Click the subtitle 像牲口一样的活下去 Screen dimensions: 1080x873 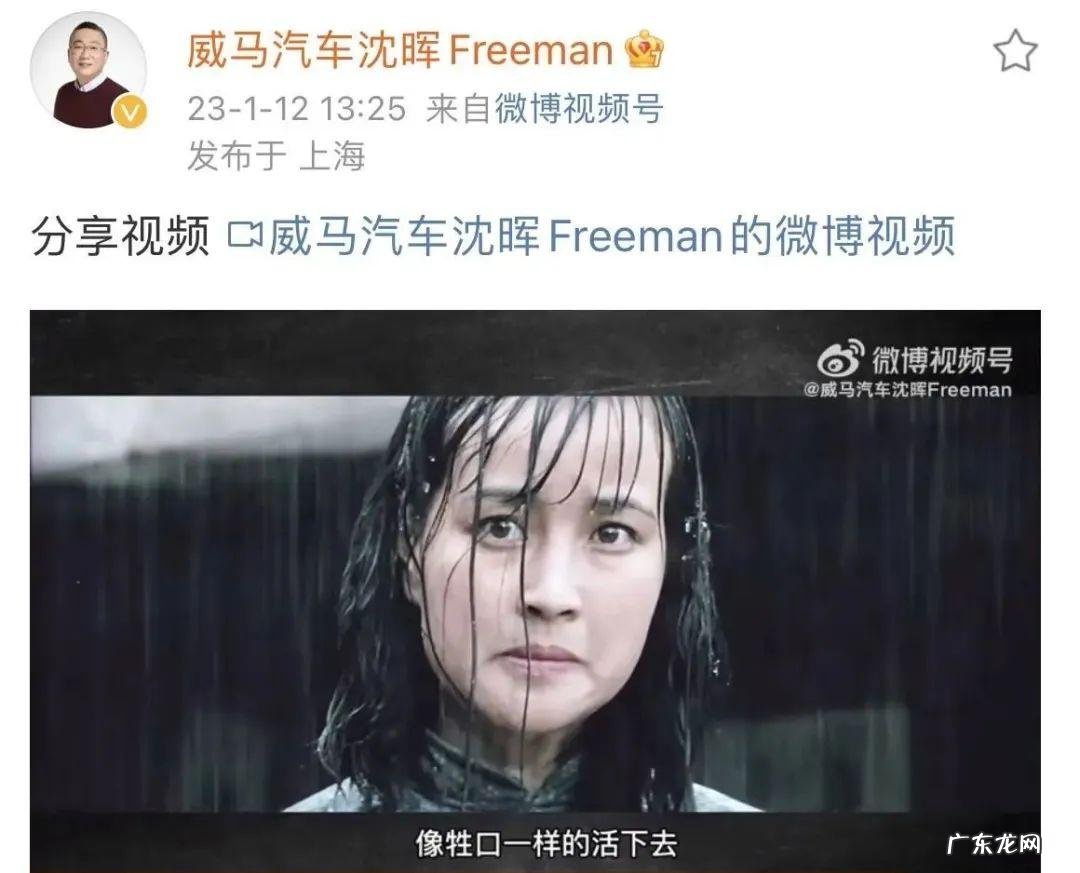tap(546, 843)
